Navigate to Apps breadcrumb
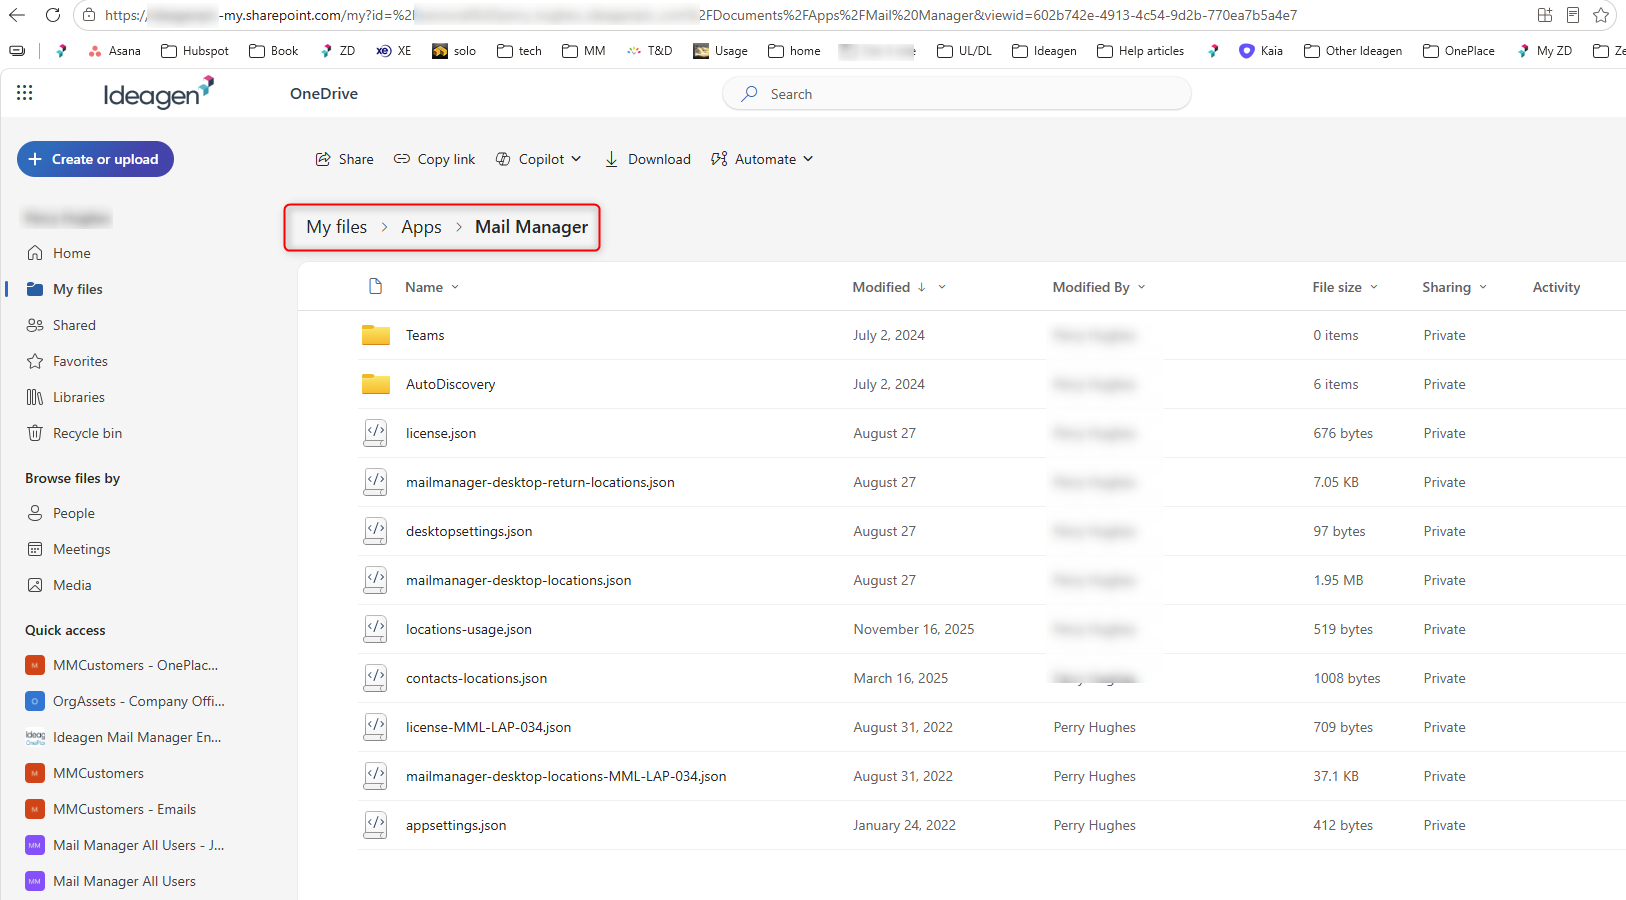 click(421, 227)
